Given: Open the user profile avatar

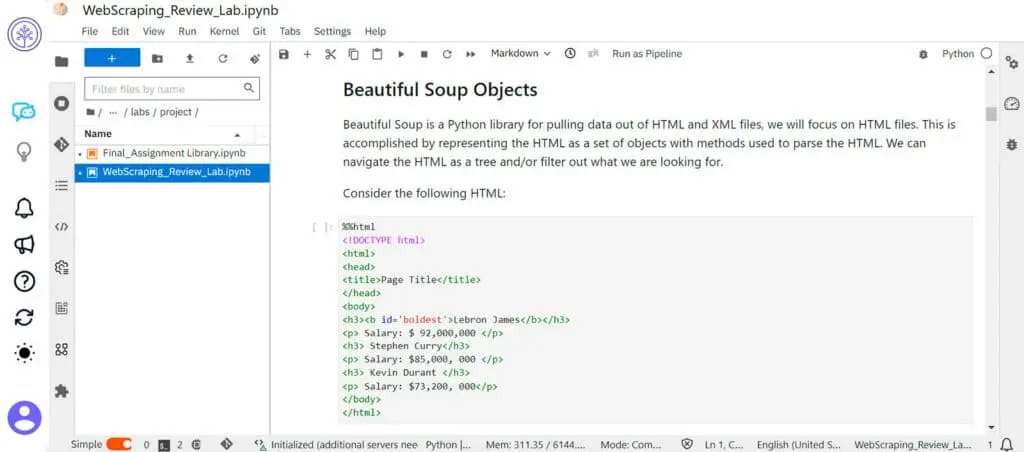Looking at the screenshot, I should coord(24,417).
